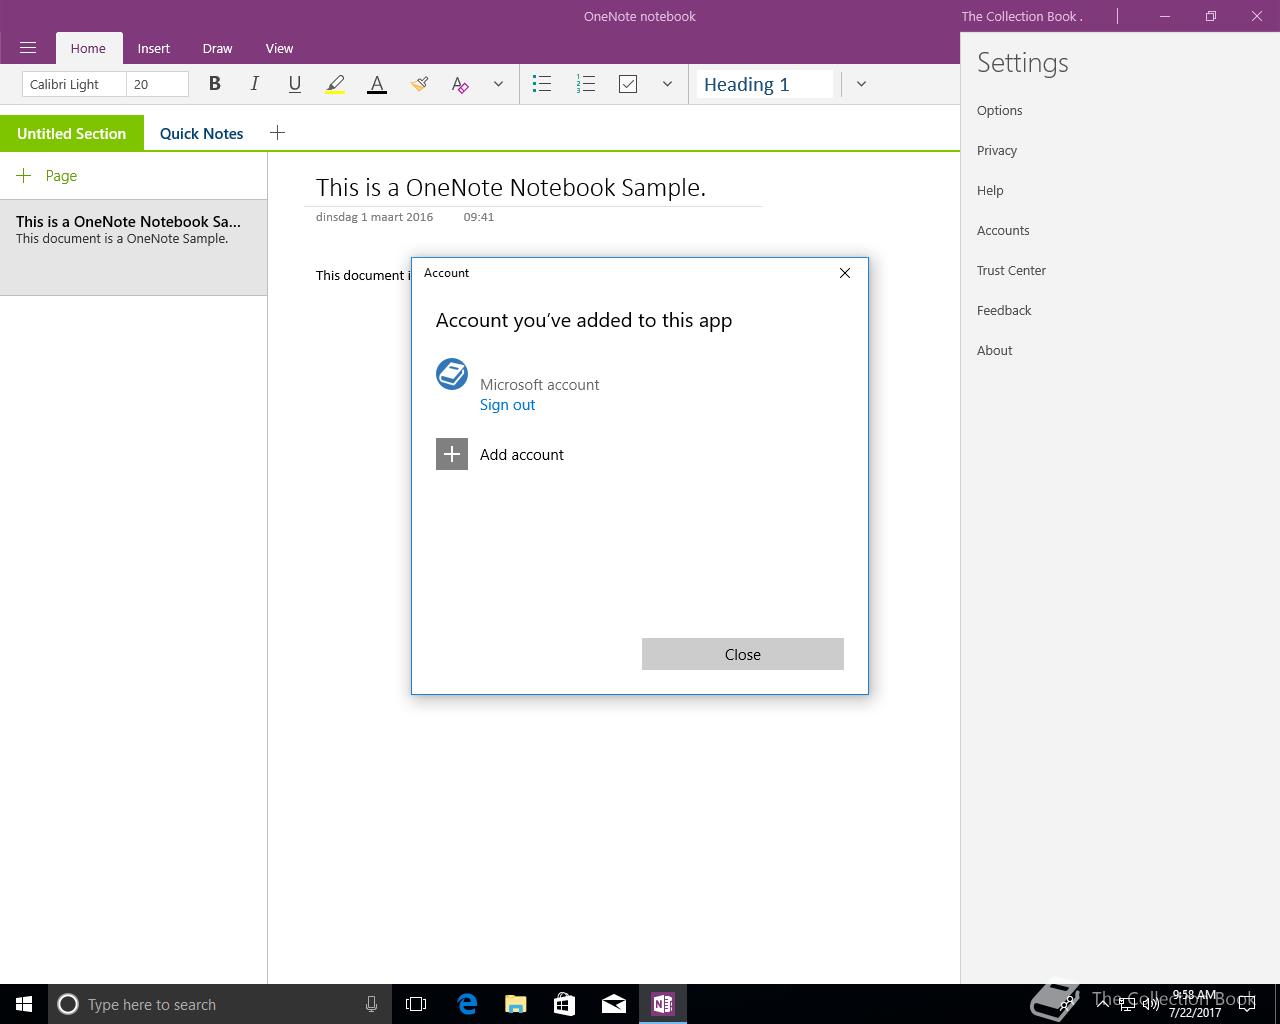Image resolution: width=1280 pixels, height=1024 pixels.
Task: Apply yellow text highlight
Action: (x=335, y=84)
